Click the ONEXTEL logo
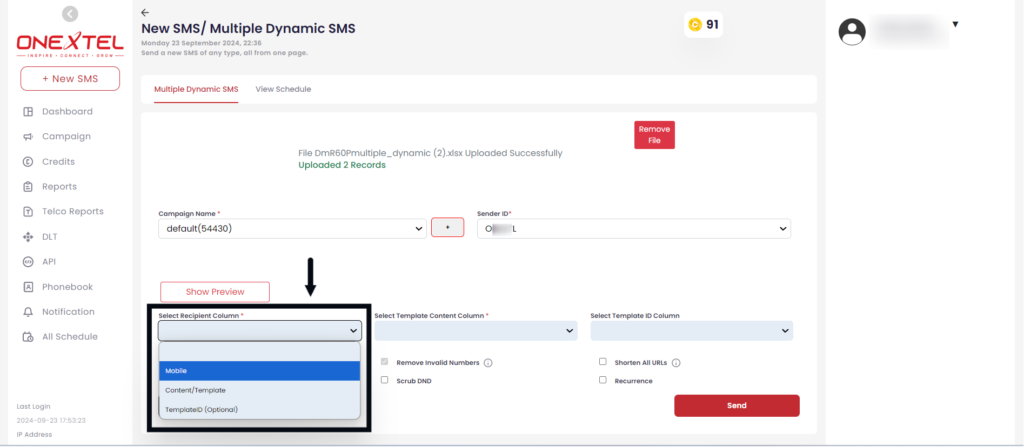The height and width of the screenshot is (447, 1024). point(70,44)
